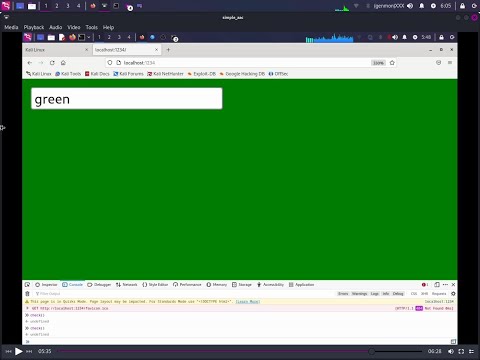Switch to the DevTools Style Editor tab
The image size is (480, 360).
pos(155,284)
